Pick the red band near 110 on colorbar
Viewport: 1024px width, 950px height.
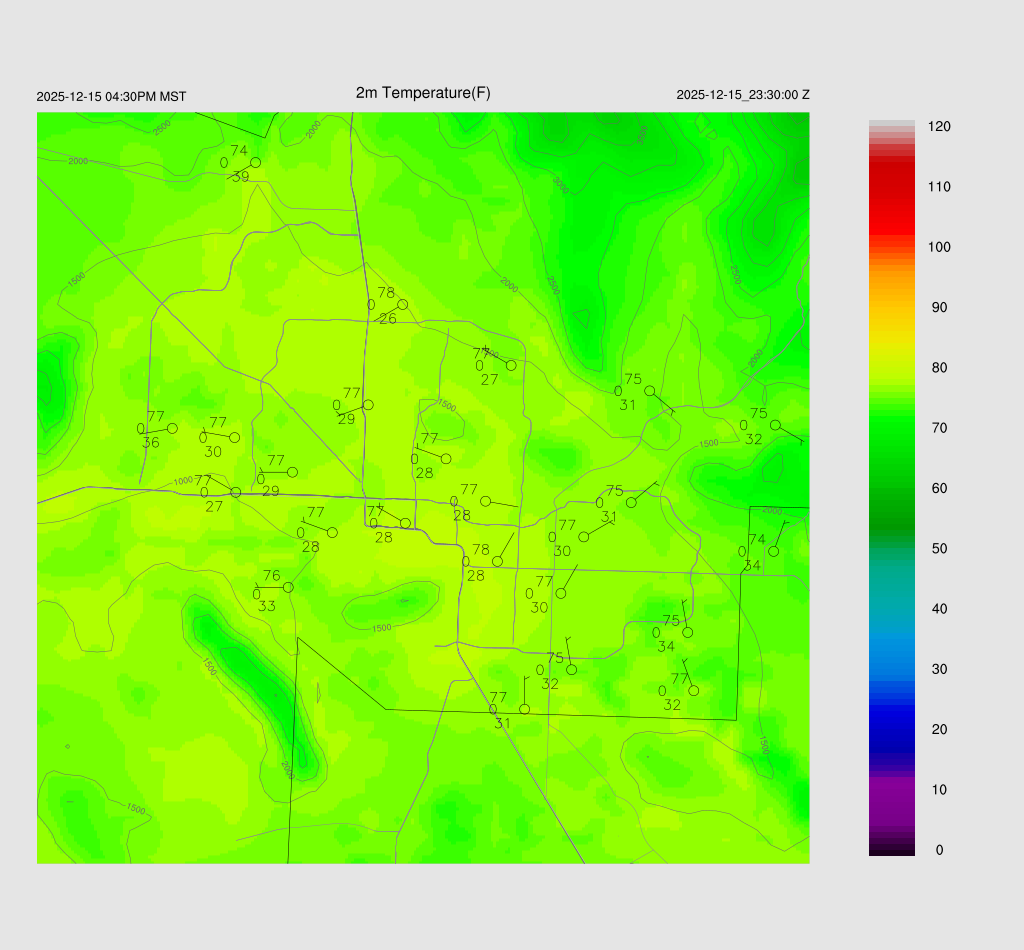click(891, 187)
